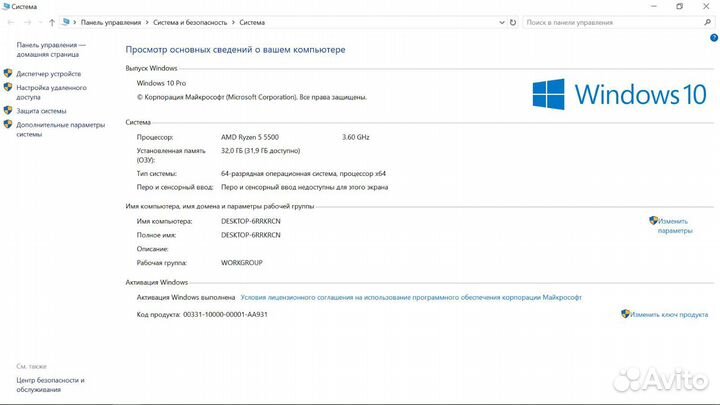Image resolution: width=720 pixels, height=405 pixels.
Task: Go back with the back arrow
Action: [11, 22]
